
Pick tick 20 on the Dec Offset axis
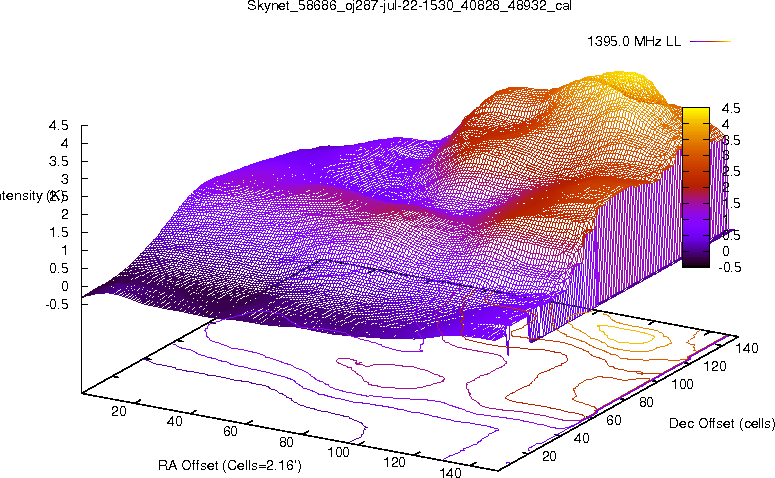549,456
